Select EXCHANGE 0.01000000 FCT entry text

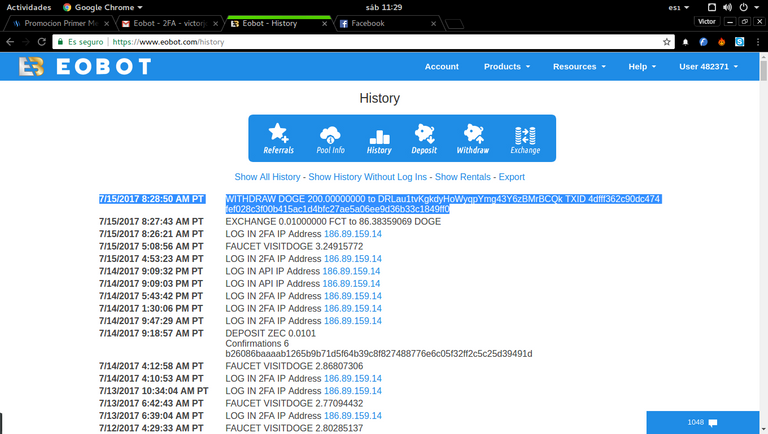(x=333, y=221)
